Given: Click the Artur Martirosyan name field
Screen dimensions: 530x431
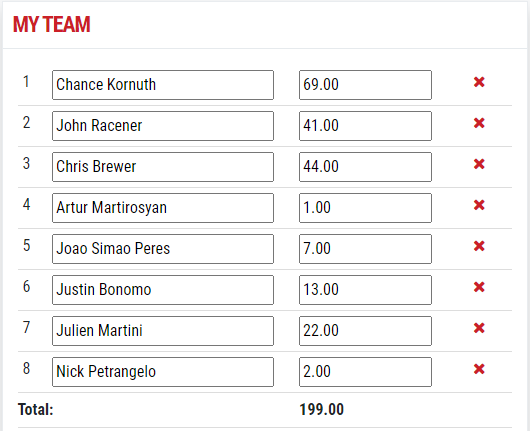Looking at the screenshot, I should pyautogui.click(x=163, y=208).
